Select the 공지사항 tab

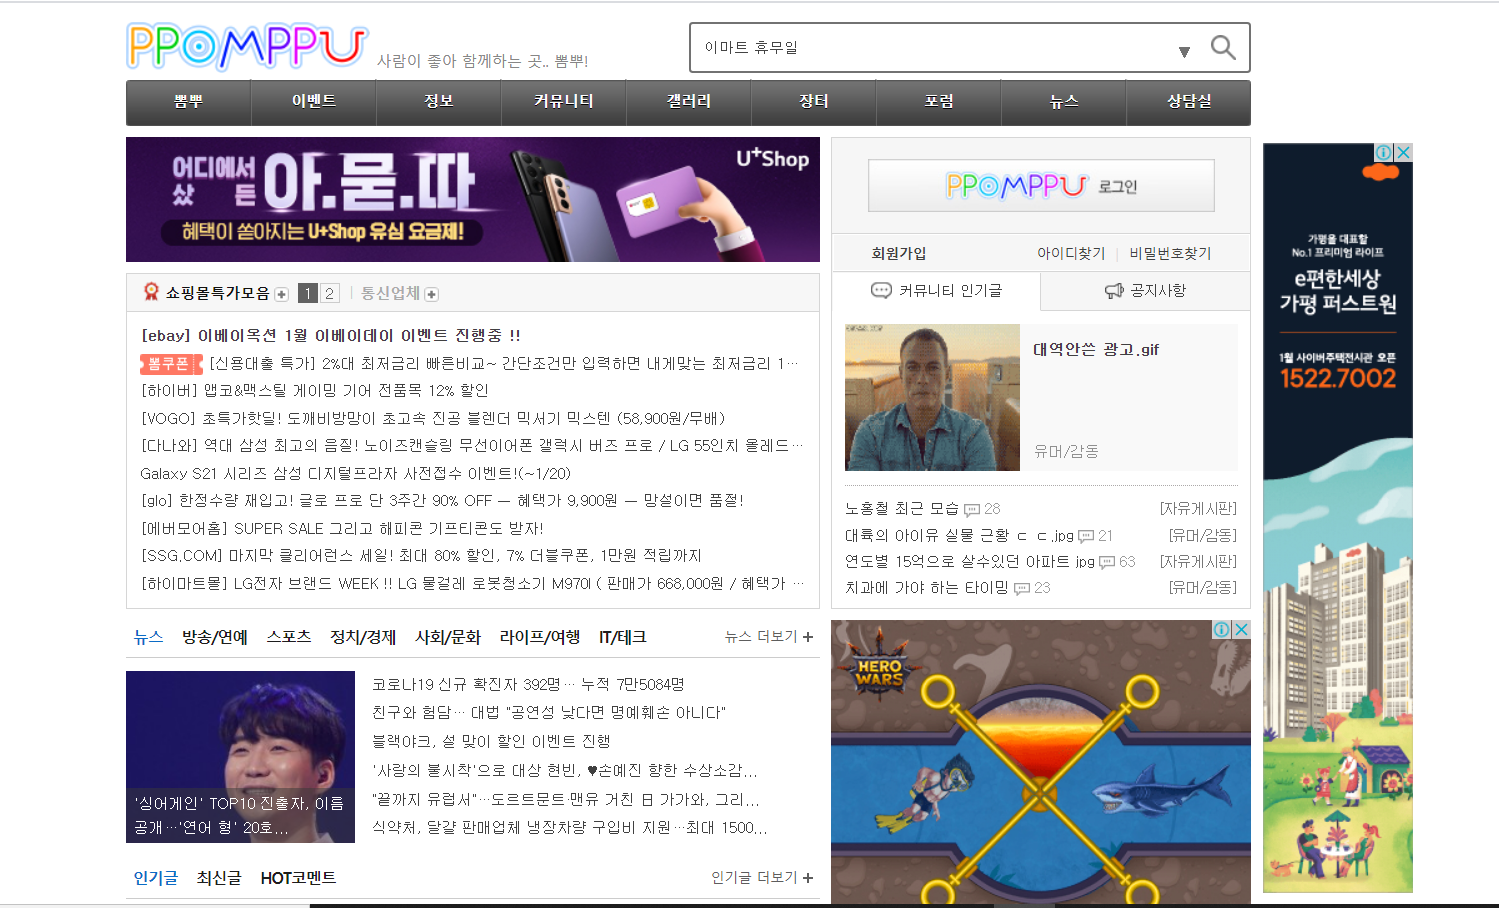1146,291
